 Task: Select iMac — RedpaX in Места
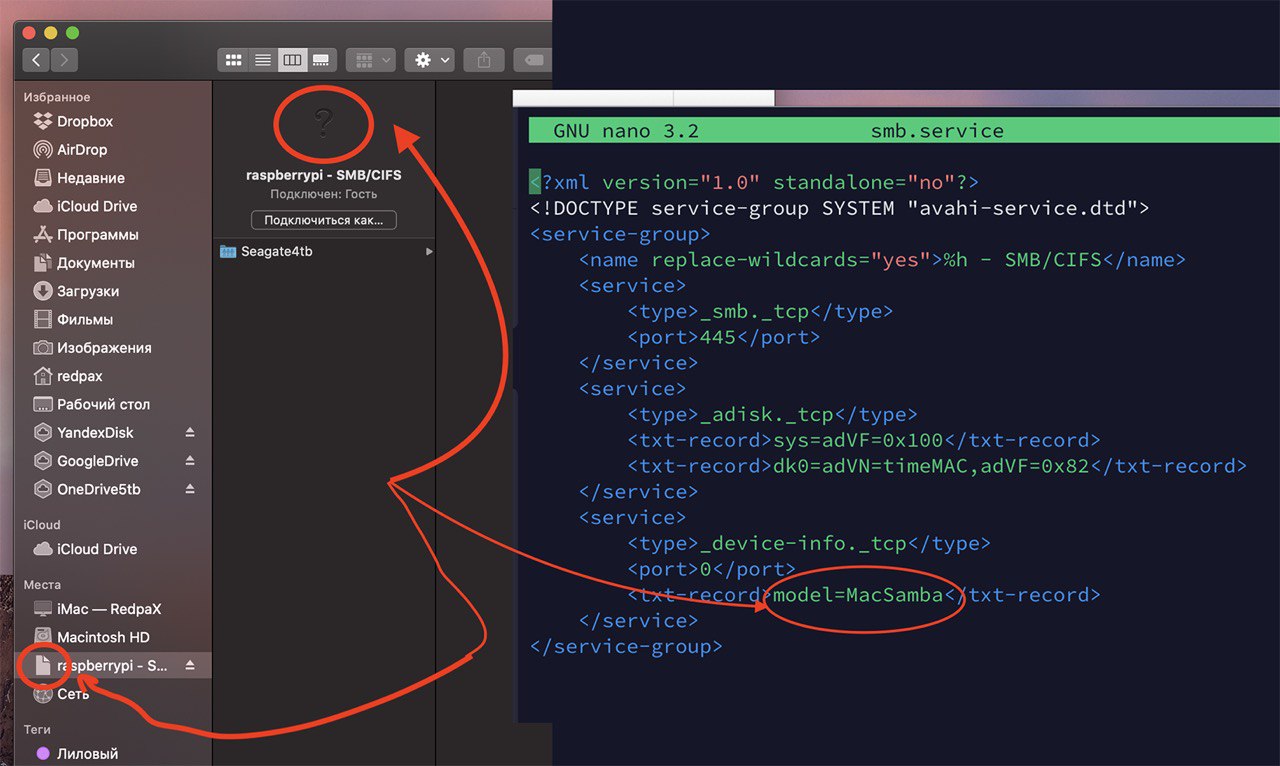click(108, 609)
